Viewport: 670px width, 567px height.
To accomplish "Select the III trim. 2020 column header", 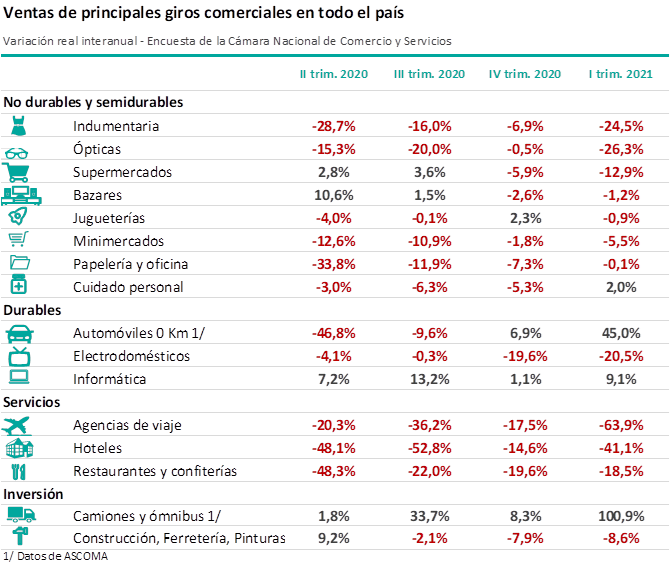I will point(429,74).
